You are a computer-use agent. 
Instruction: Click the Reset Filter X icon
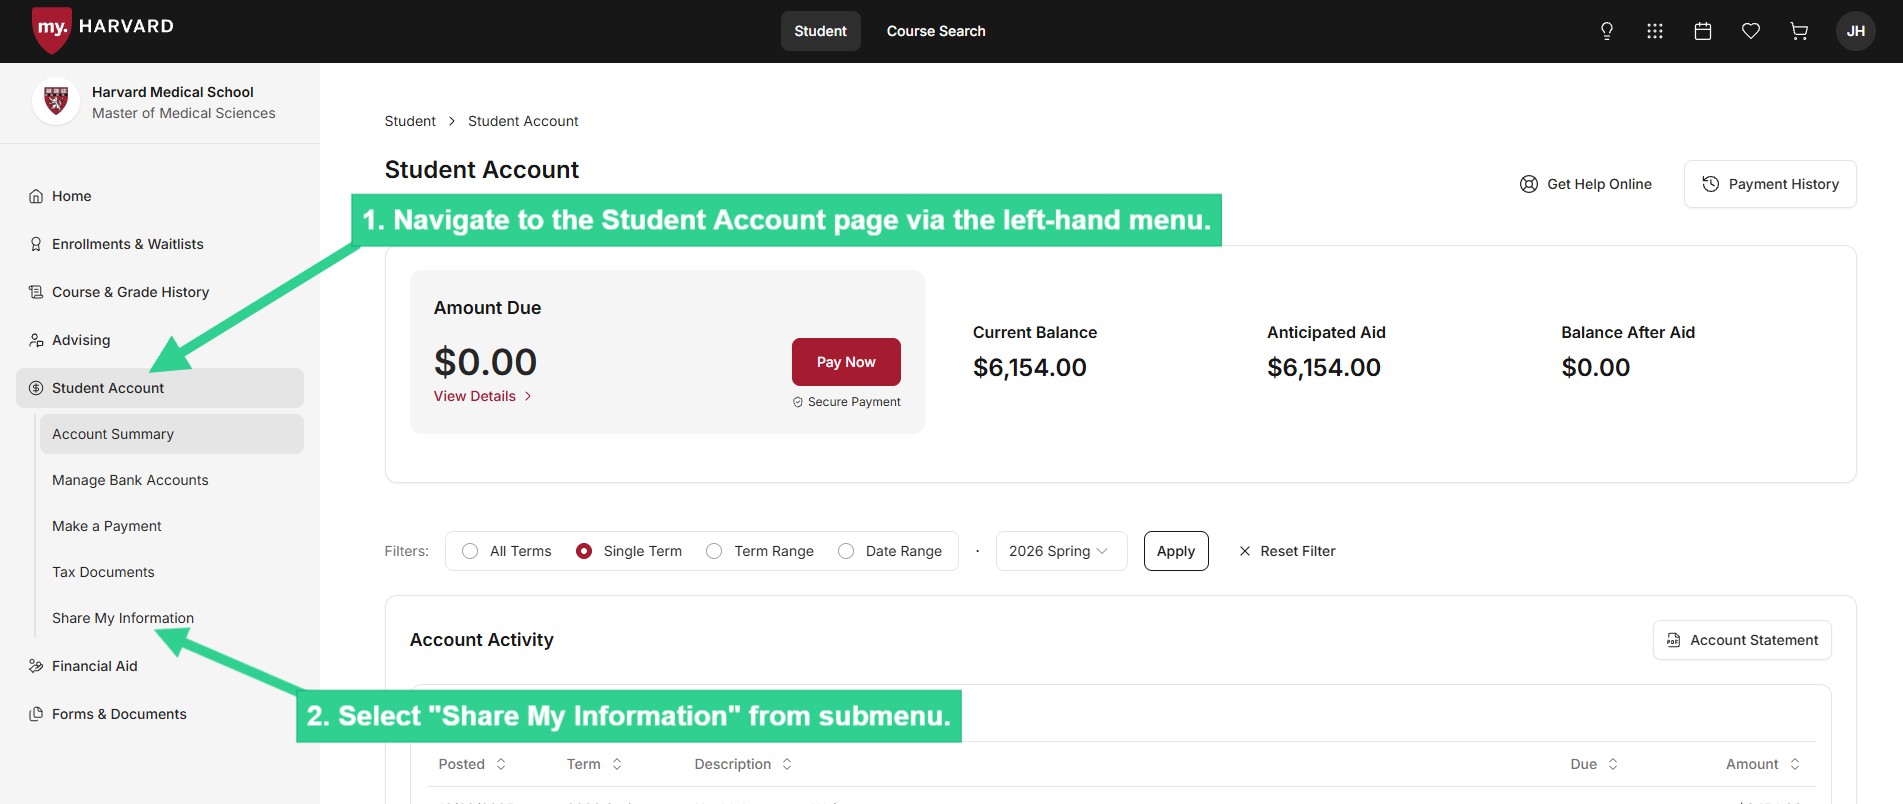1245,551
